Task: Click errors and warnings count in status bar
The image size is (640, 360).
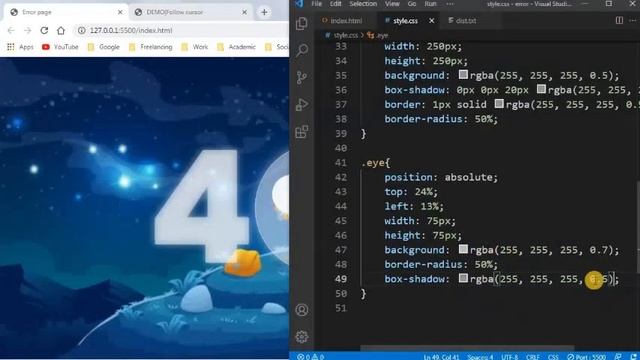Action: [x=310, y=357]
